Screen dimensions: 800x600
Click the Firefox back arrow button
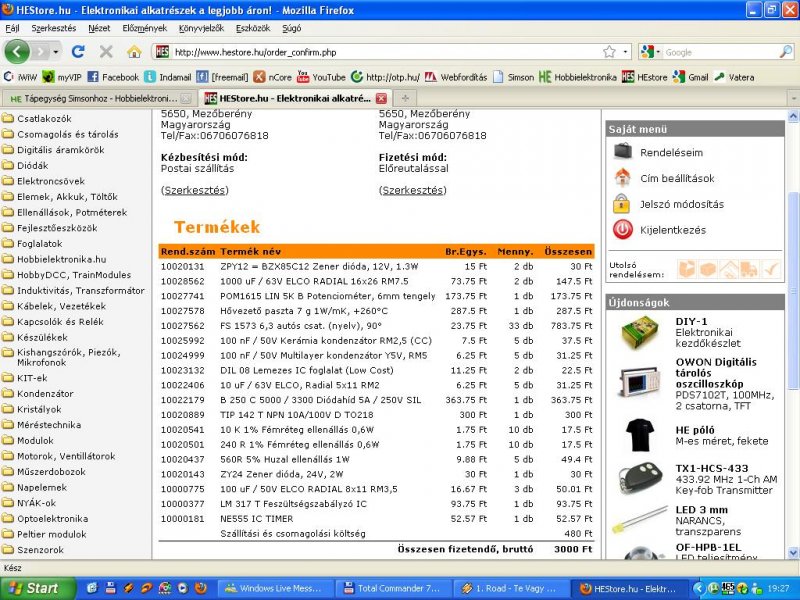17,52
